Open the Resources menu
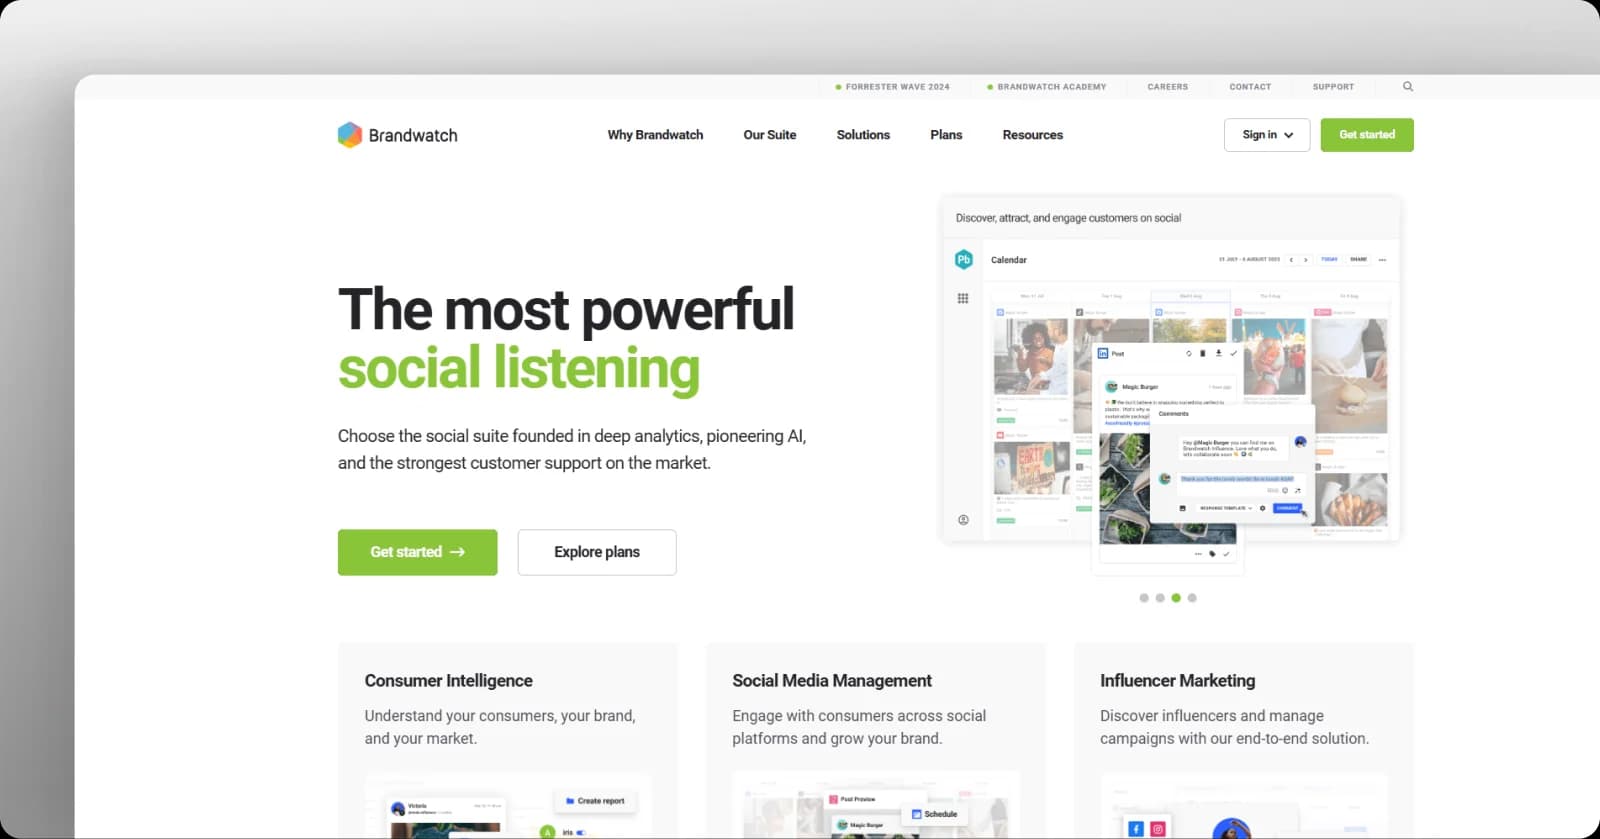The image size is (1600, 839). point(1033,135)
